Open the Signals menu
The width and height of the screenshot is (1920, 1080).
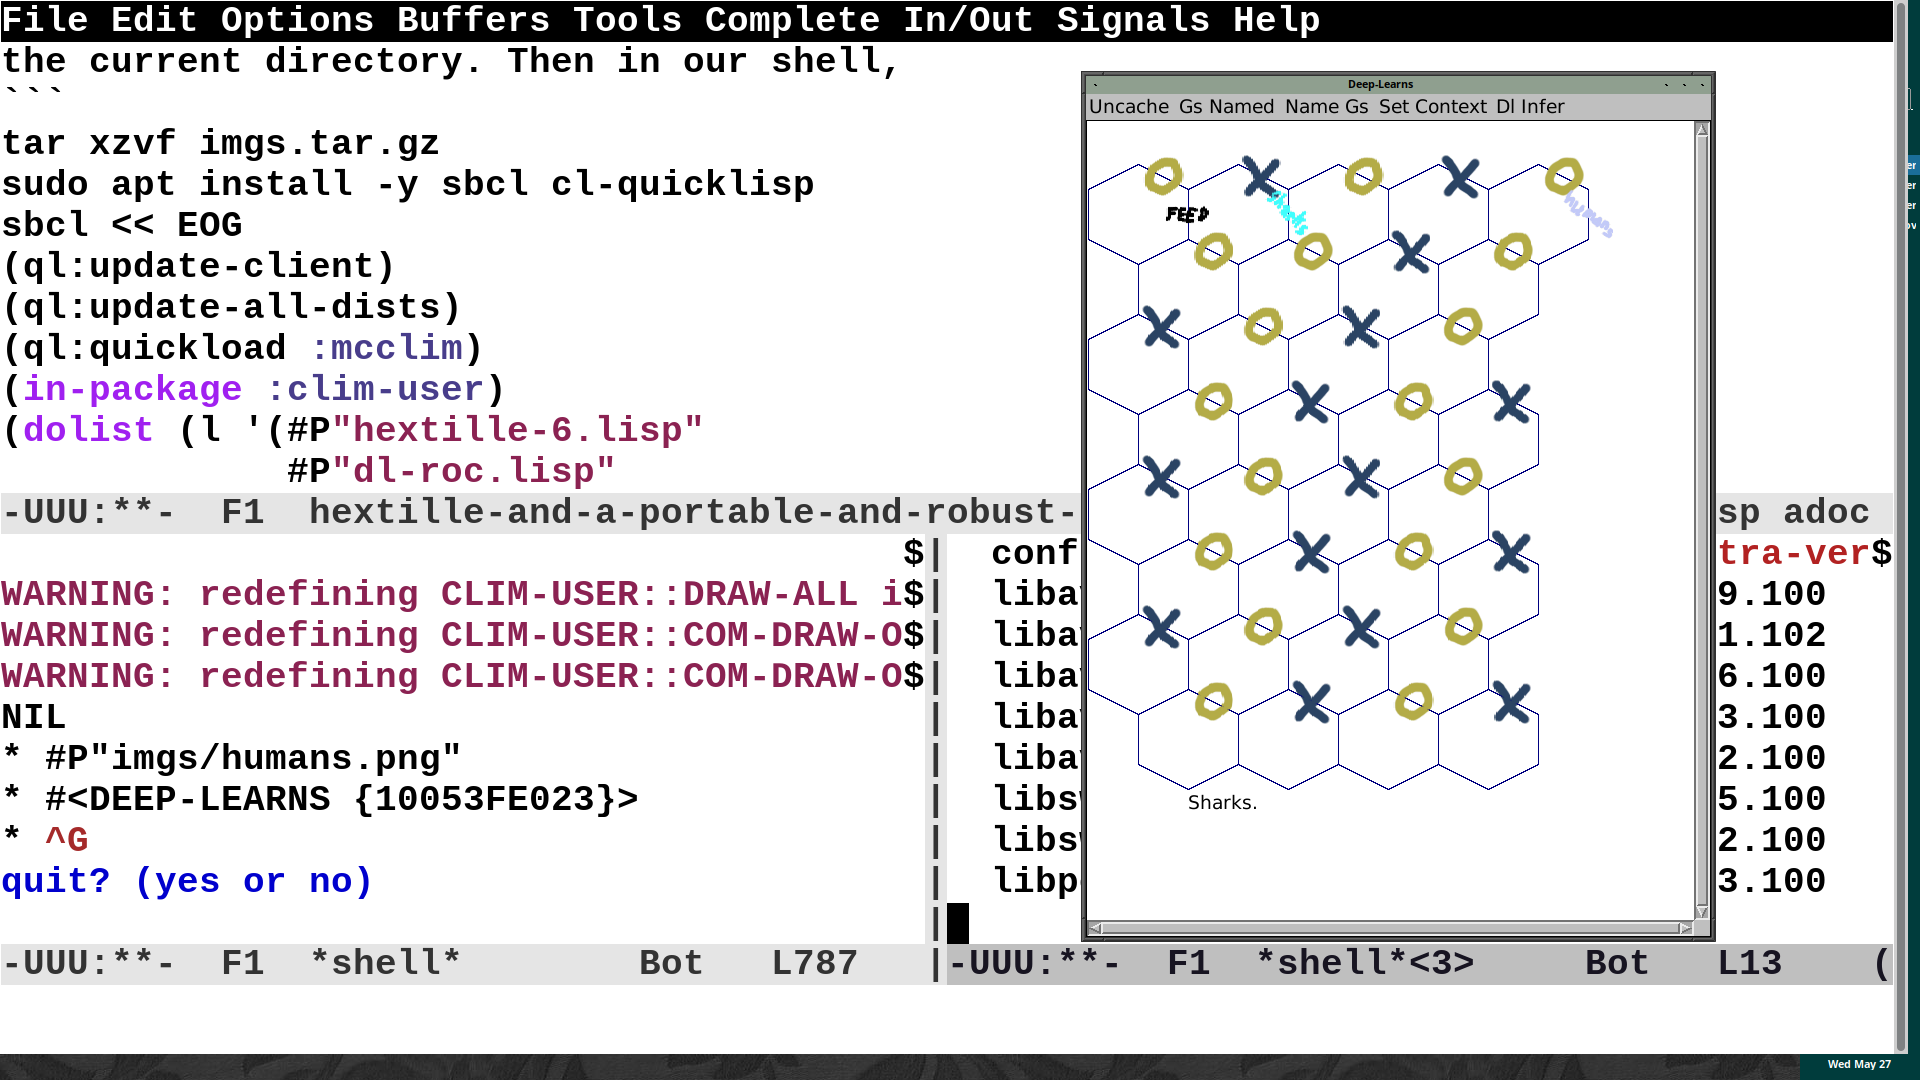tap(1134, 20)
